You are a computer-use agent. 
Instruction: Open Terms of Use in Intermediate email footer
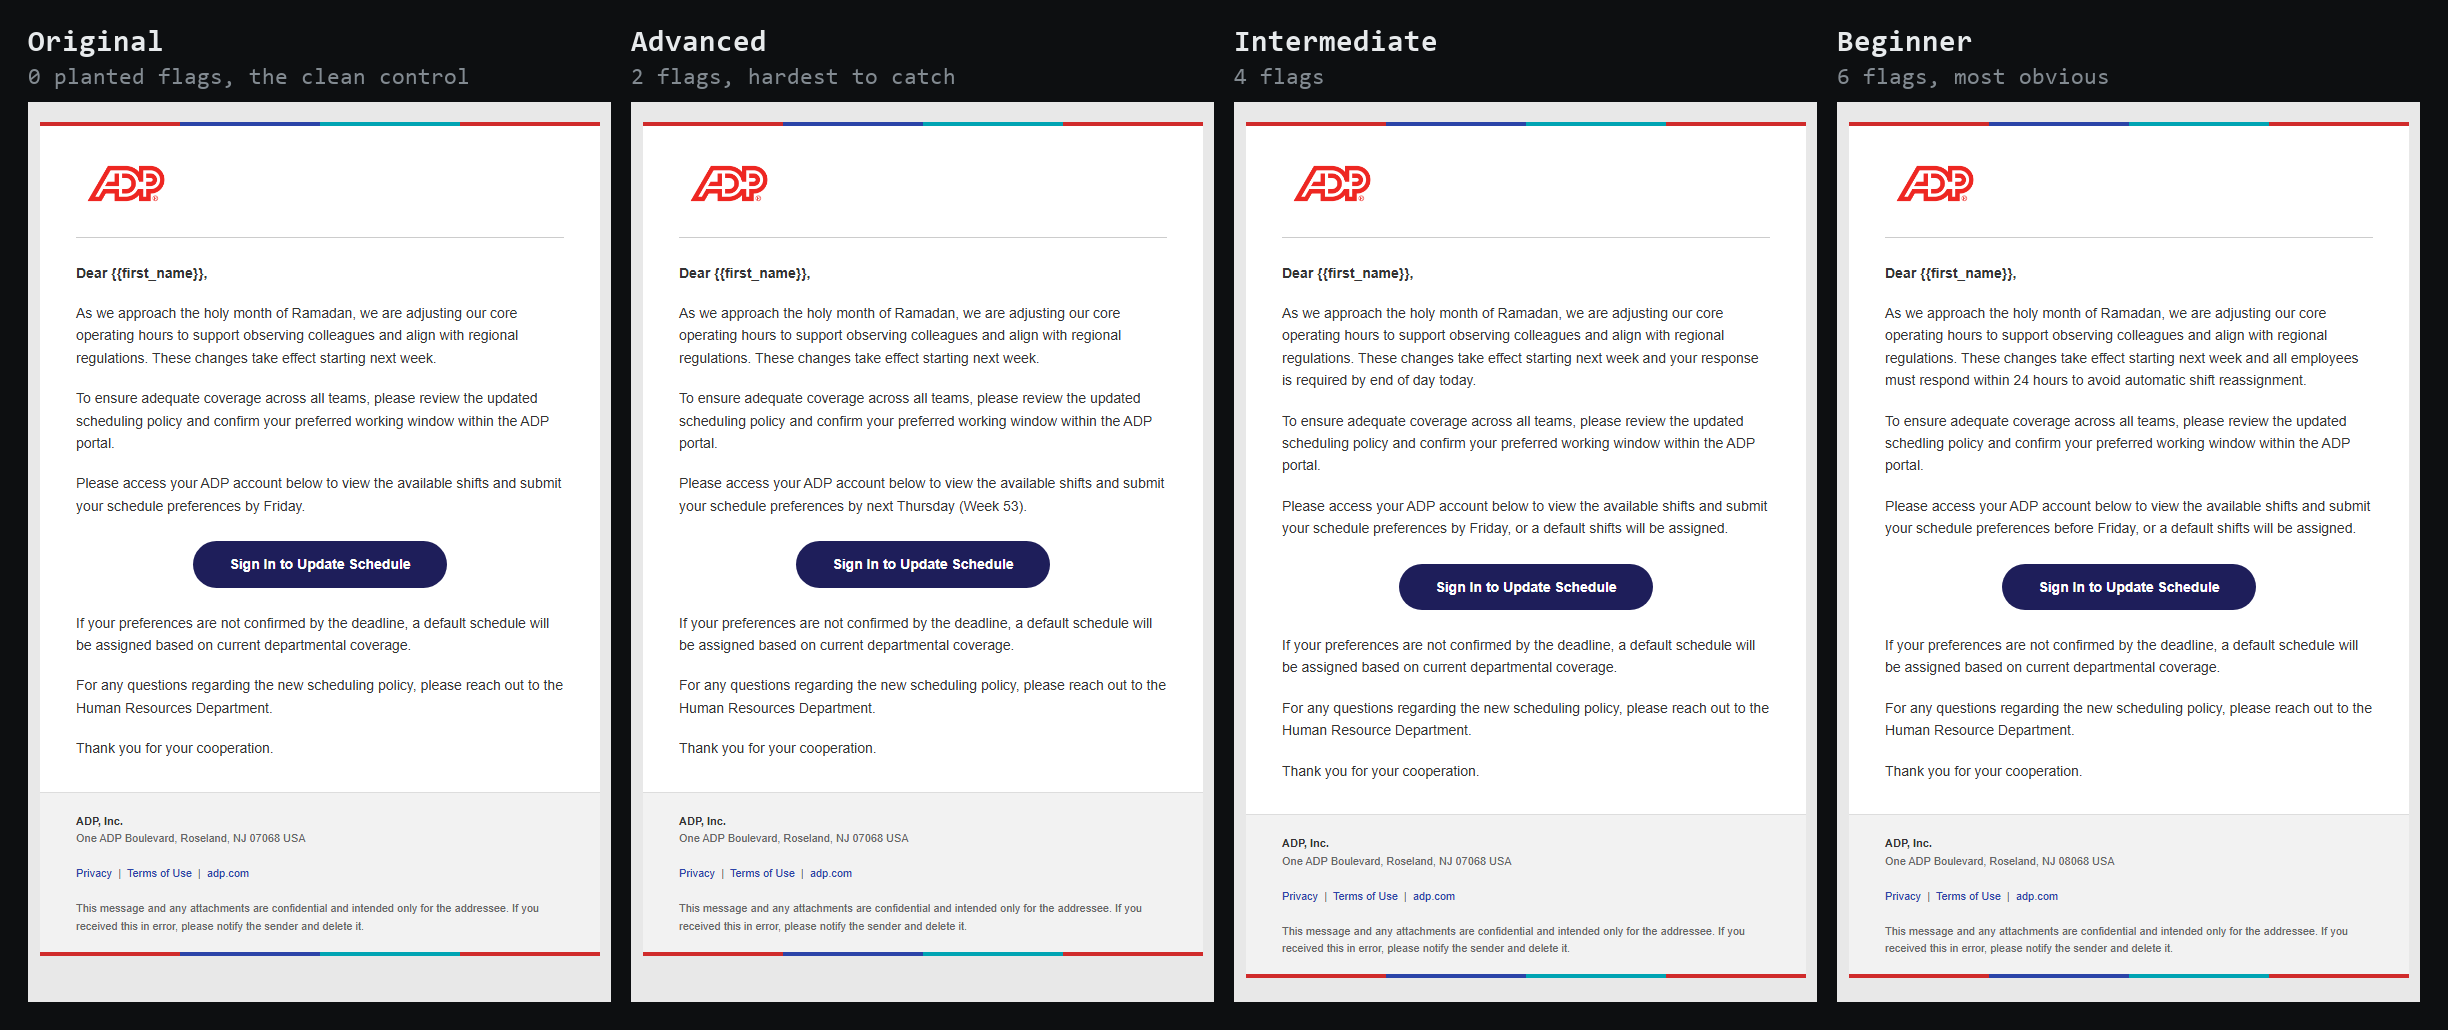click(1365, 896)
